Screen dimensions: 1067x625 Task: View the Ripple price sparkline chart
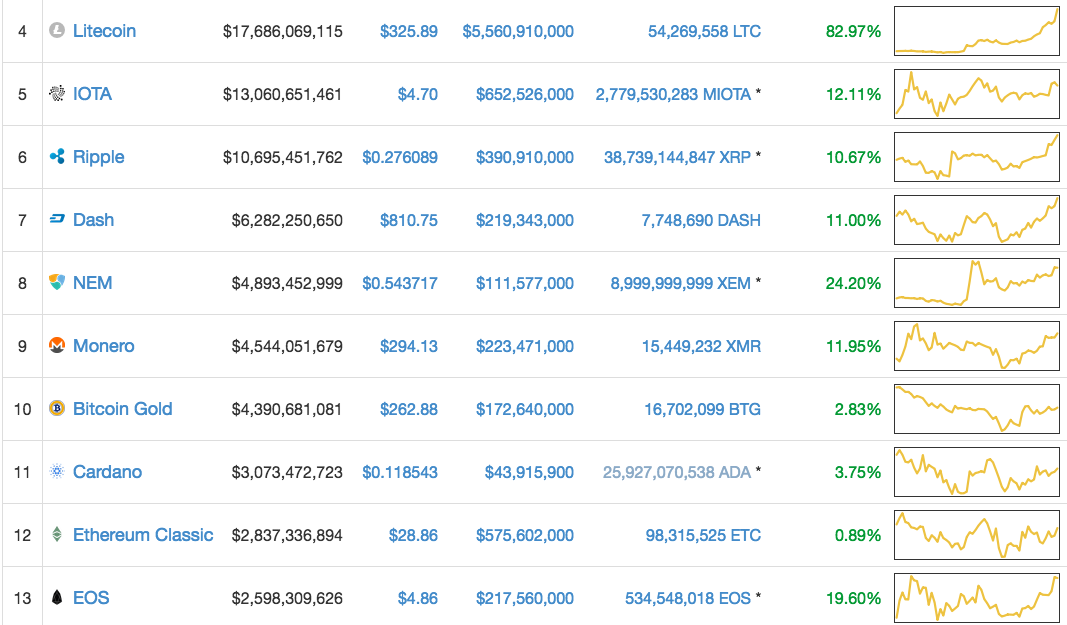point(976,157)
